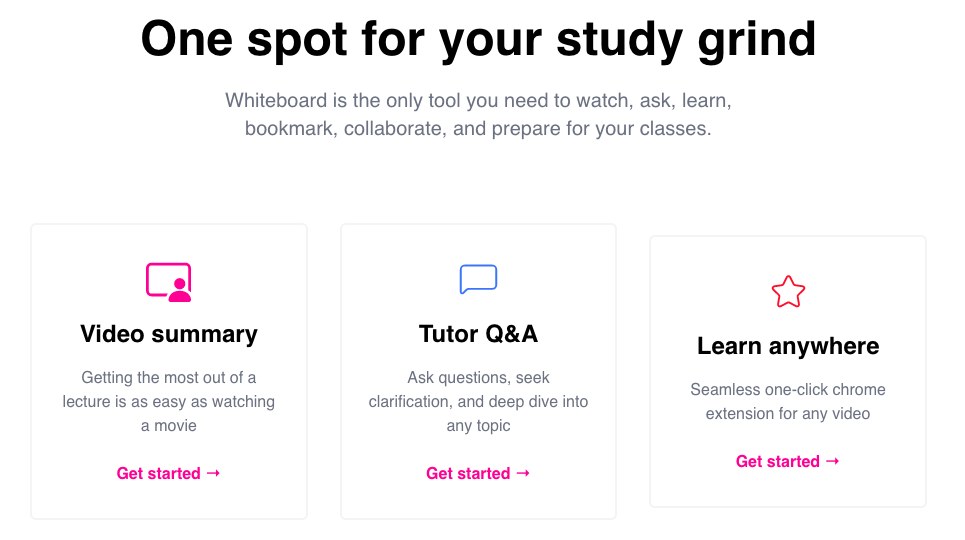Click the arrow next to Tutor Q&A's Get started

click(x=523, y=473)
